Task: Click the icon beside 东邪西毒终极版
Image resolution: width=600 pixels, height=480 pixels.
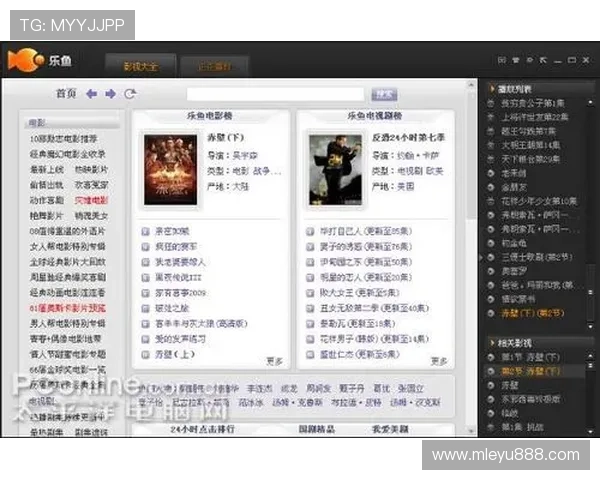Action: [x=491, y=399]
